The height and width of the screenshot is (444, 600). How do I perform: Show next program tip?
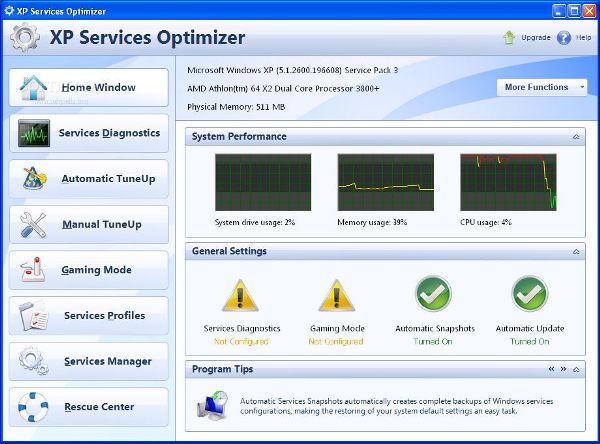point(563,369)
